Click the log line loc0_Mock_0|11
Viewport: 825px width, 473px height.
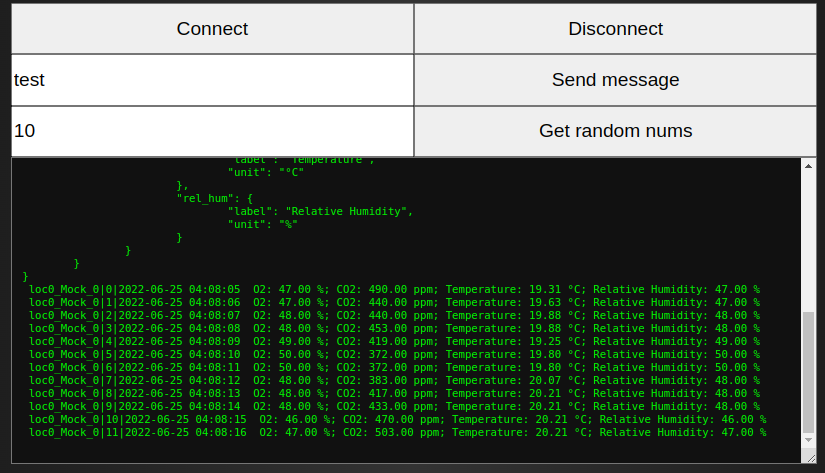[398, 432]
